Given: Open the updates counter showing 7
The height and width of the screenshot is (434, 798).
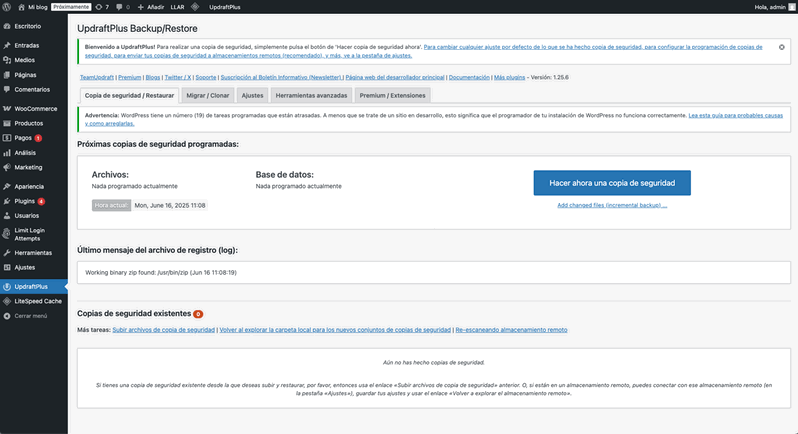Looking at the screenshot, I should (x=102, y=7).
